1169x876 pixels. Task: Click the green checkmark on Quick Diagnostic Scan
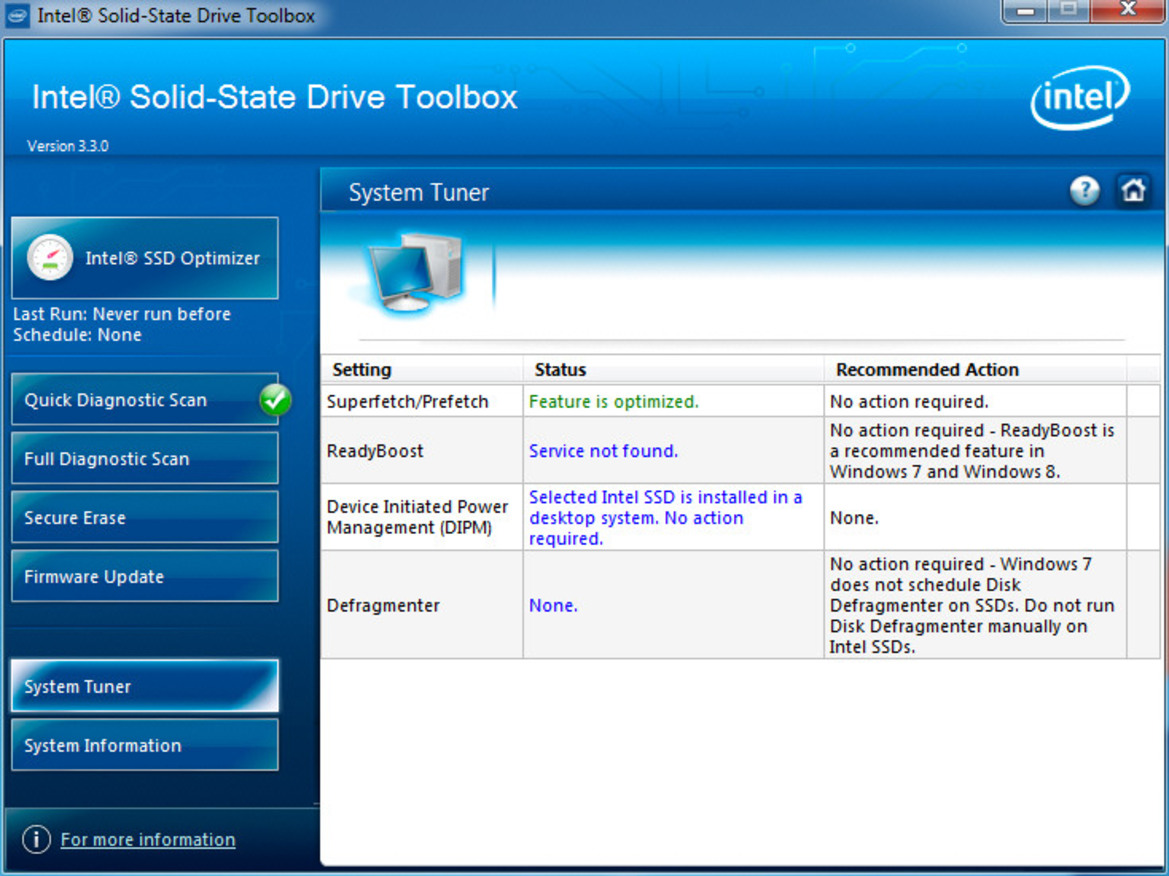point(275,400)
